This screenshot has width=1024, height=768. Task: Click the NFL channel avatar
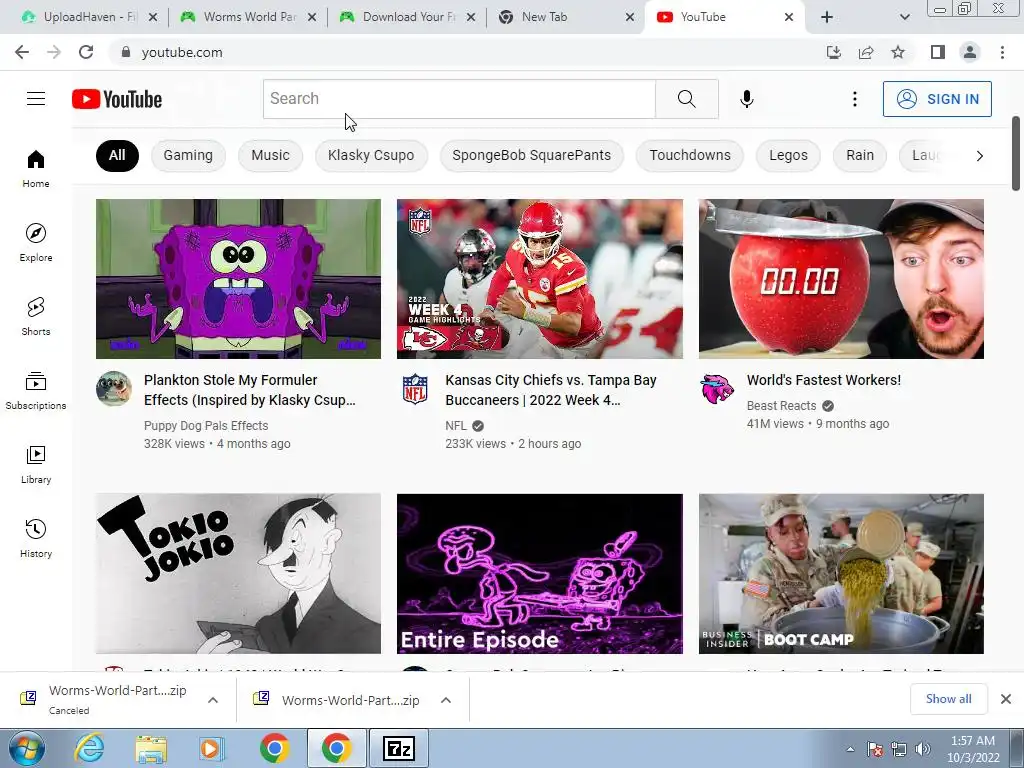pyautogui.click(x=415, y=389)
